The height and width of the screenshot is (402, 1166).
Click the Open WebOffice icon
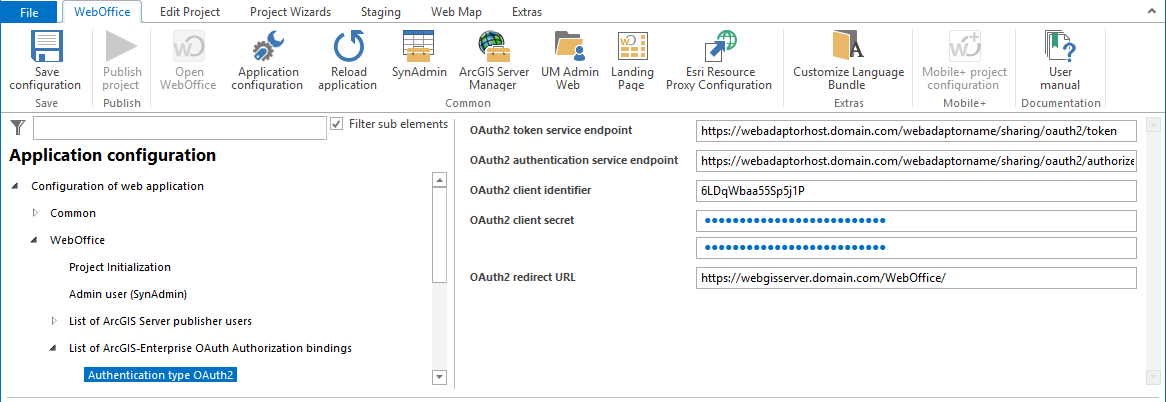[x=189, y=47]
